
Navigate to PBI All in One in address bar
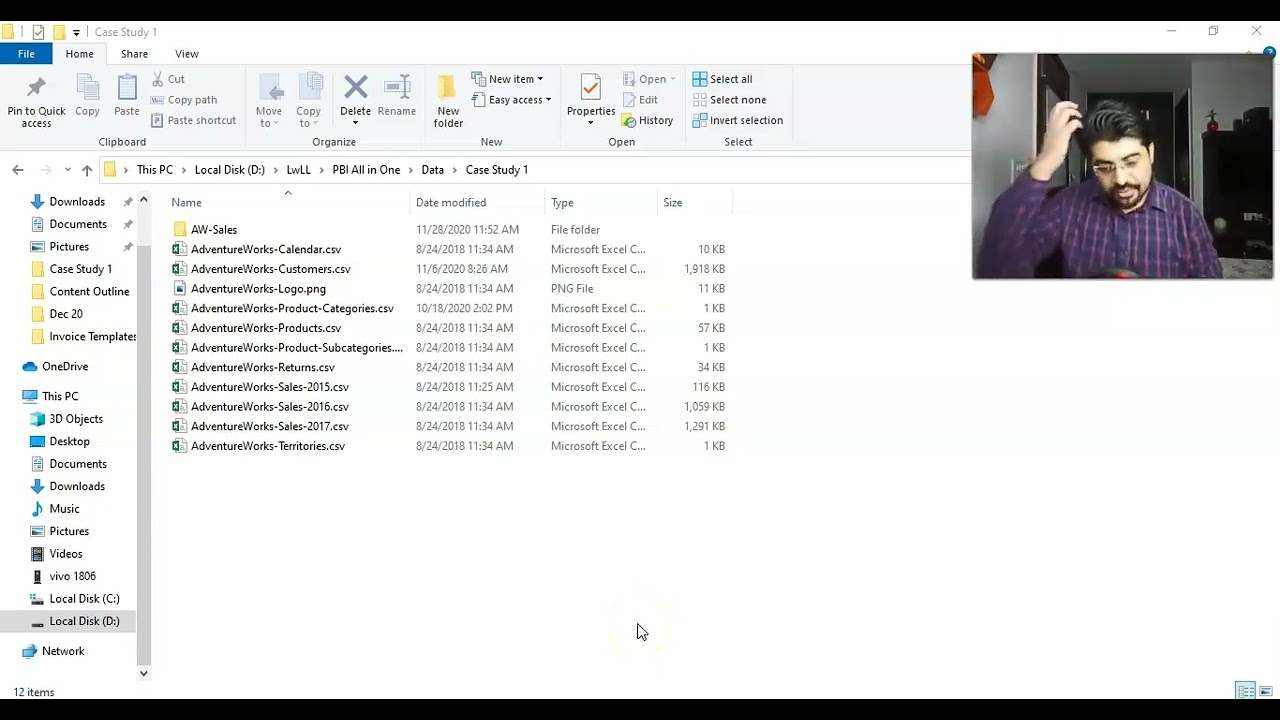pos(366,170)
